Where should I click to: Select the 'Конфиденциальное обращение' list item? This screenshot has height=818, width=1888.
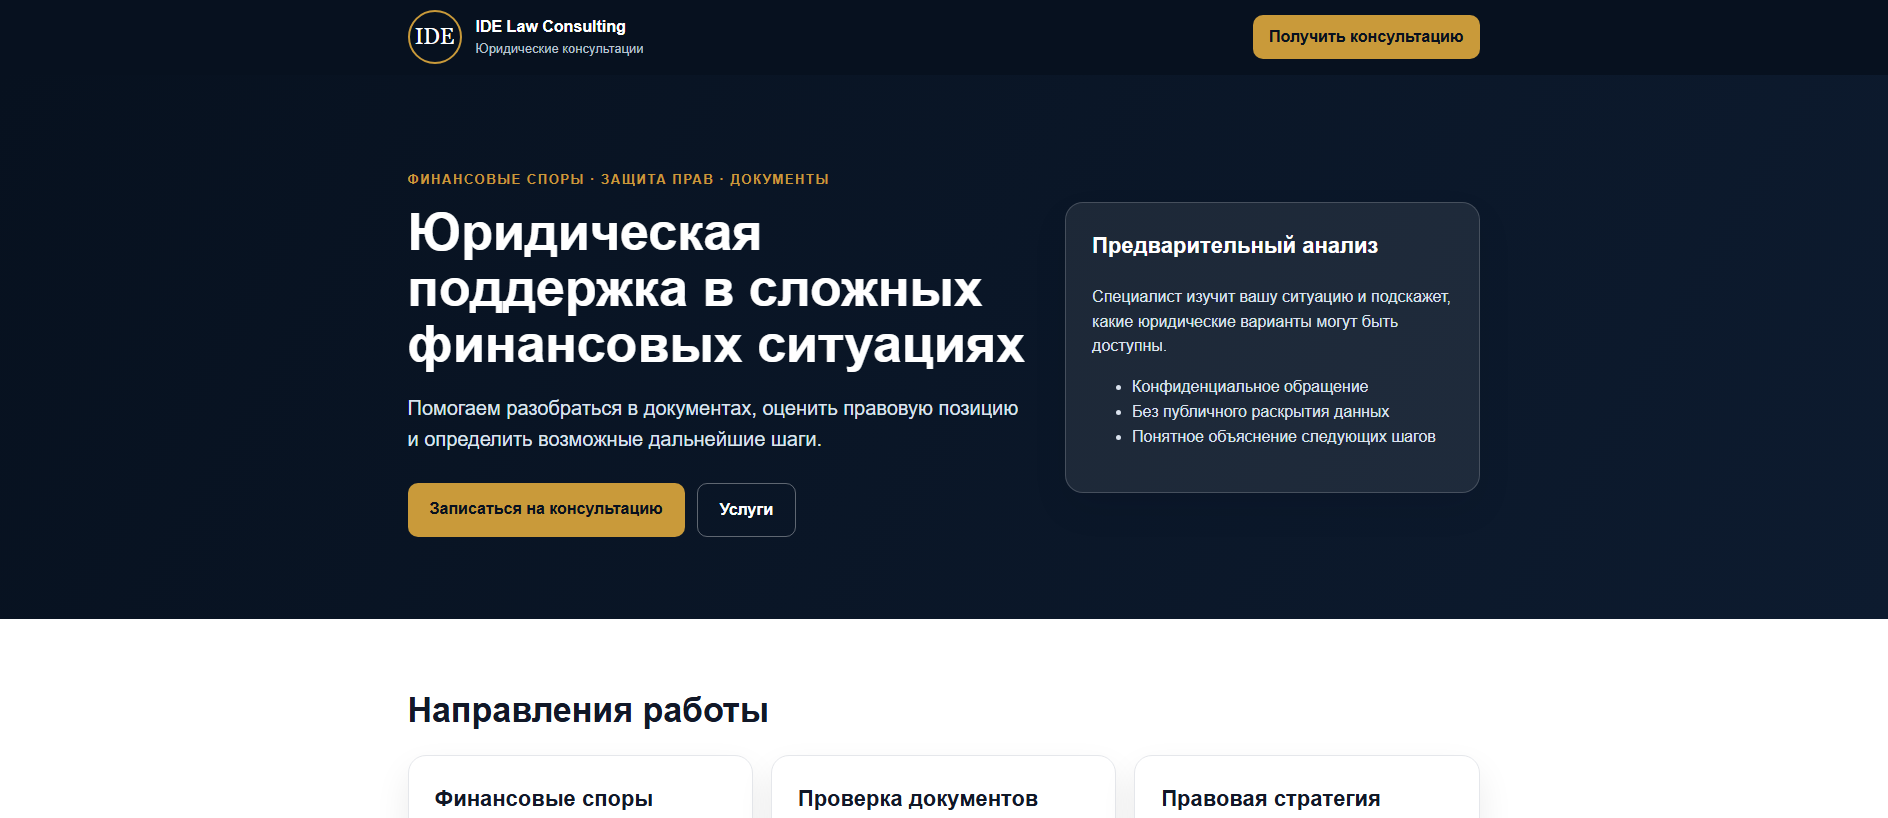[x=1250, y=387]
